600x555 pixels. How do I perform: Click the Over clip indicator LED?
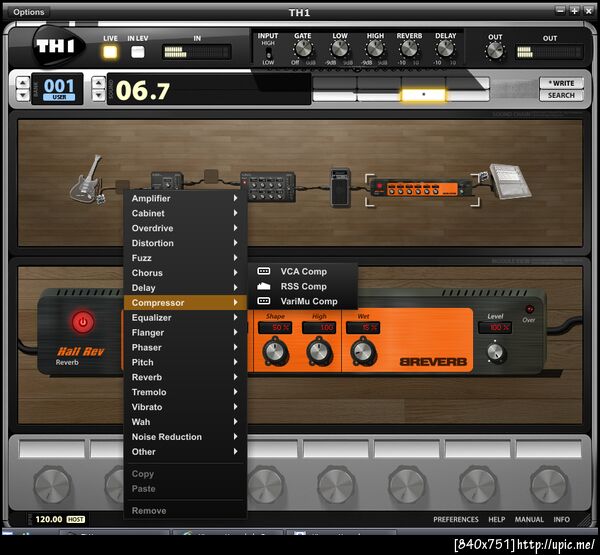pos(529,309)
